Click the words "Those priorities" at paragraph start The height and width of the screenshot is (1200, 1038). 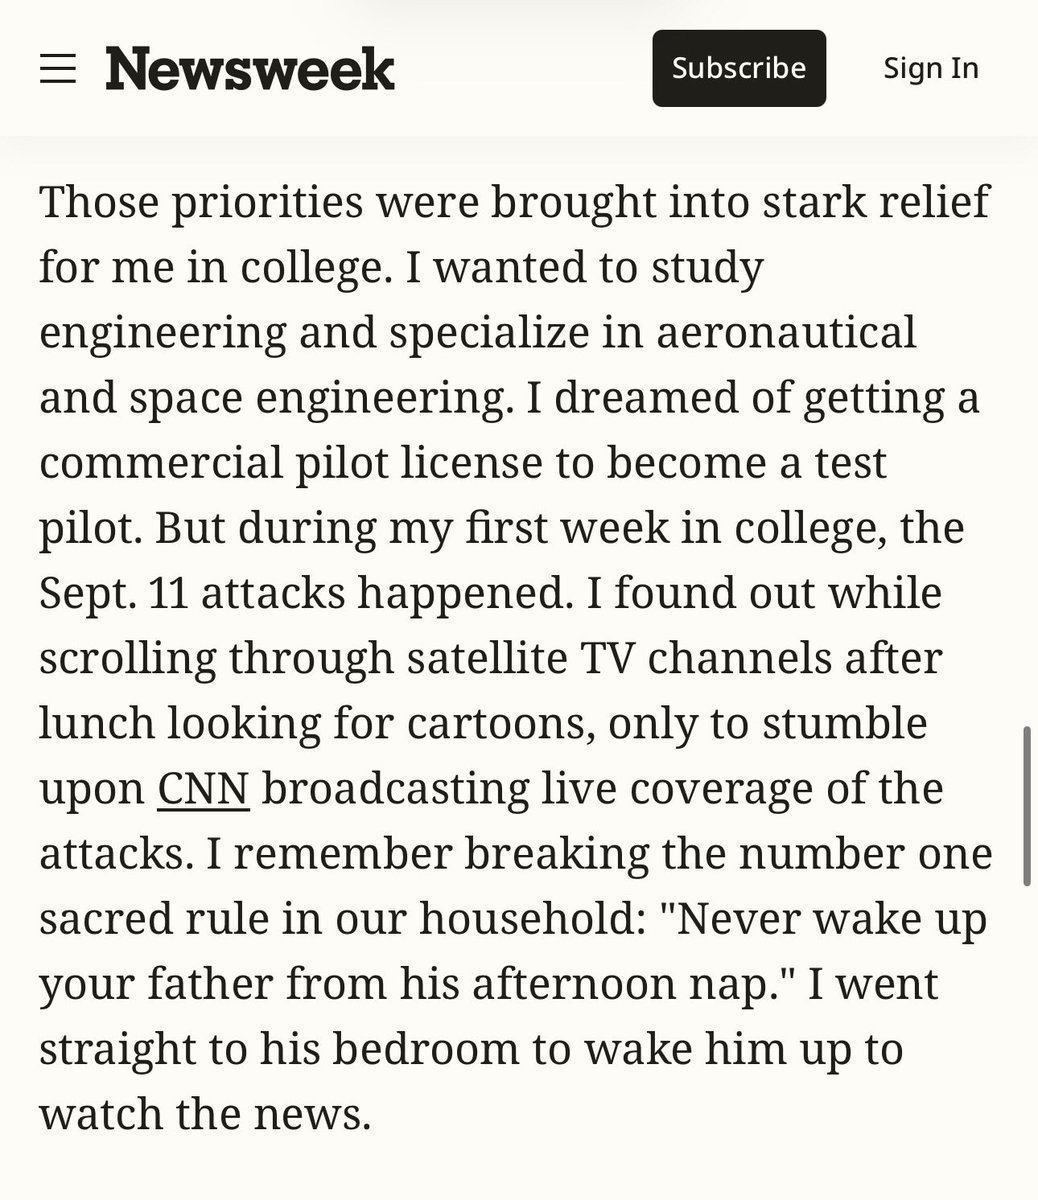(200, 202)
